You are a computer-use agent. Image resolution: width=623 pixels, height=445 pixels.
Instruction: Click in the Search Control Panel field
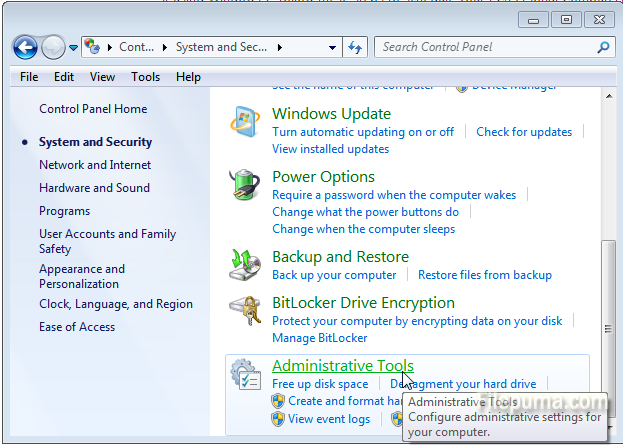point(485,47)
